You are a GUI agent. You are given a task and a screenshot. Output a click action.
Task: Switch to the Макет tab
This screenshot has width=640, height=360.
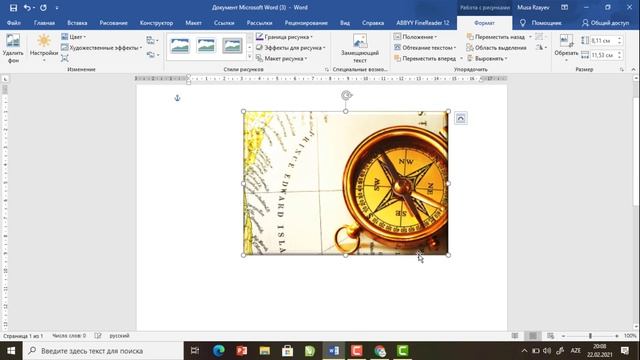point(193,23)
